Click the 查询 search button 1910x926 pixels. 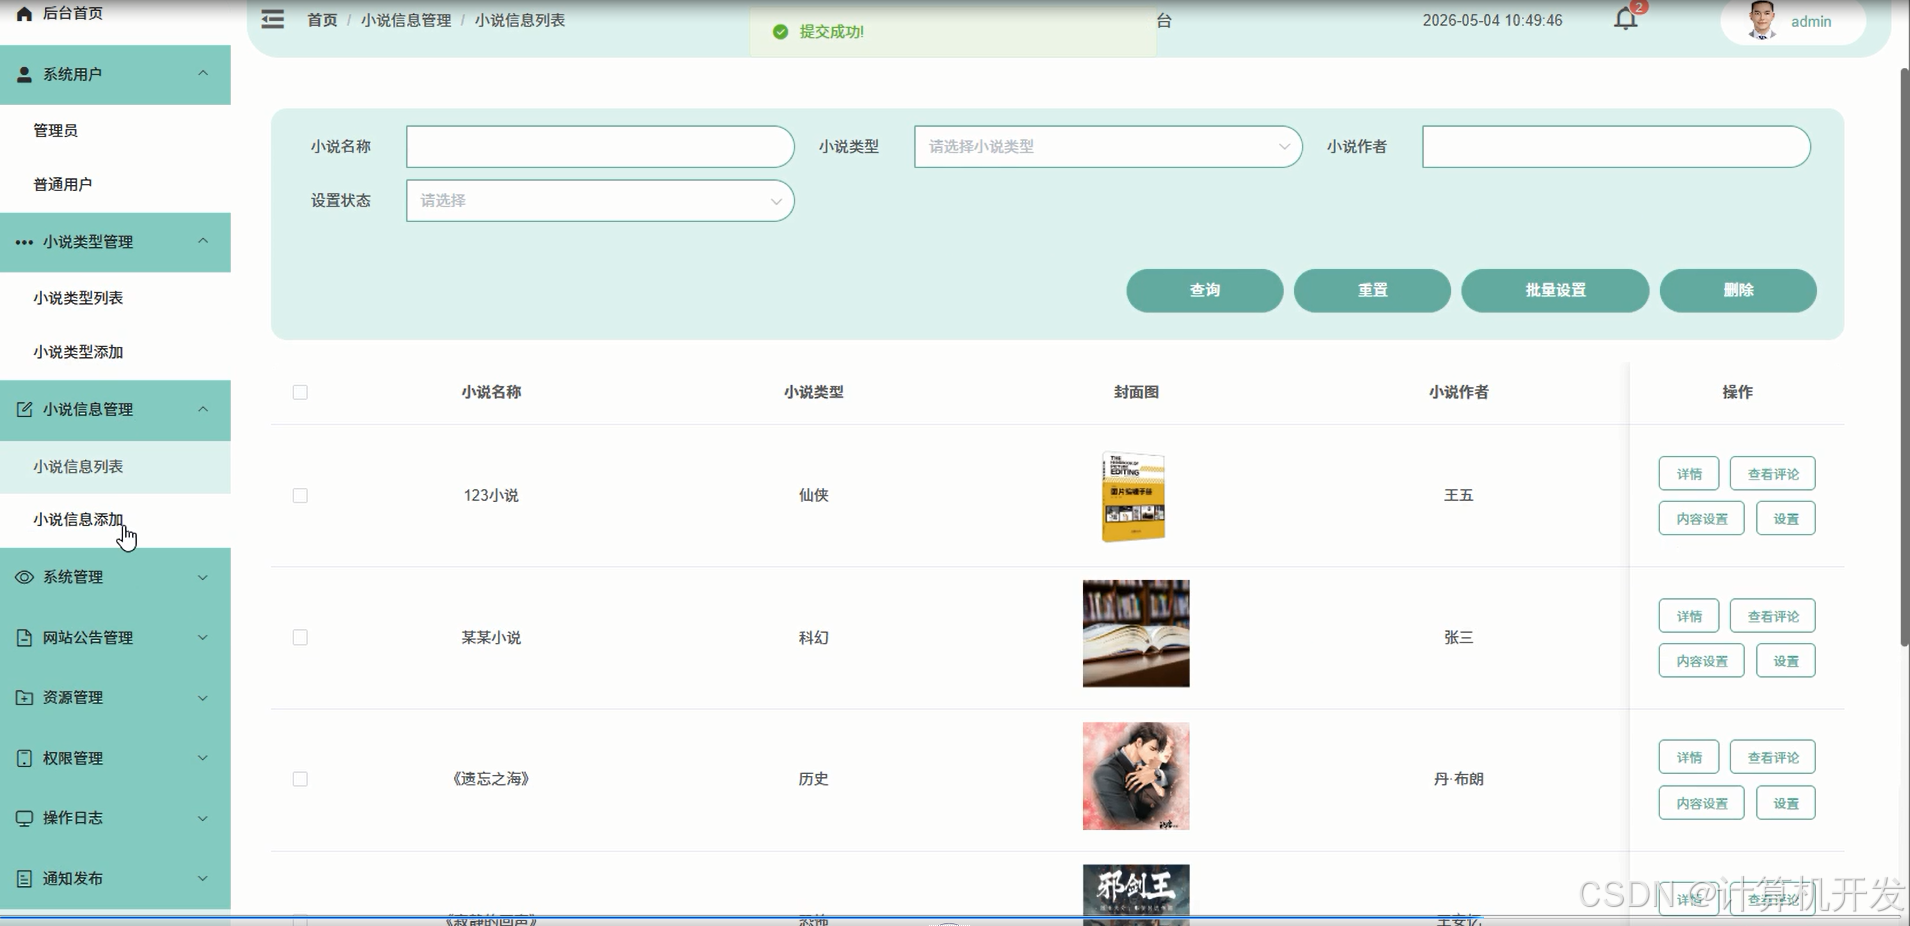(x=1204, y=290)
